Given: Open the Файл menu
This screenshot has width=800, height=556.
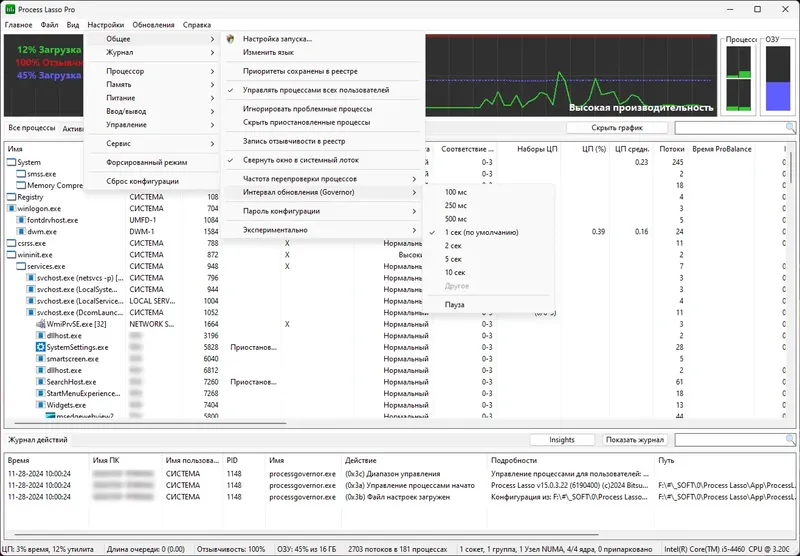Looking at the screenshot, I should coord(49,24).
